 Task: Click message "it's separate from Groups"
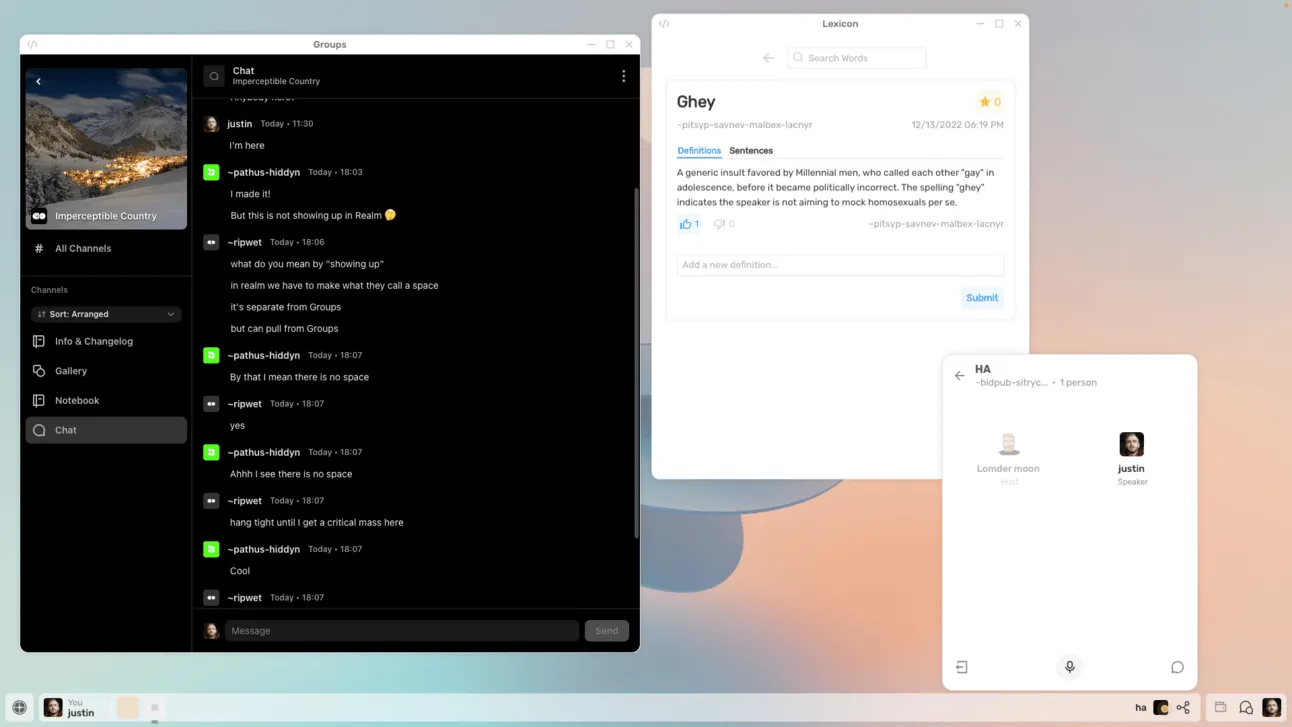coord(285,307)
